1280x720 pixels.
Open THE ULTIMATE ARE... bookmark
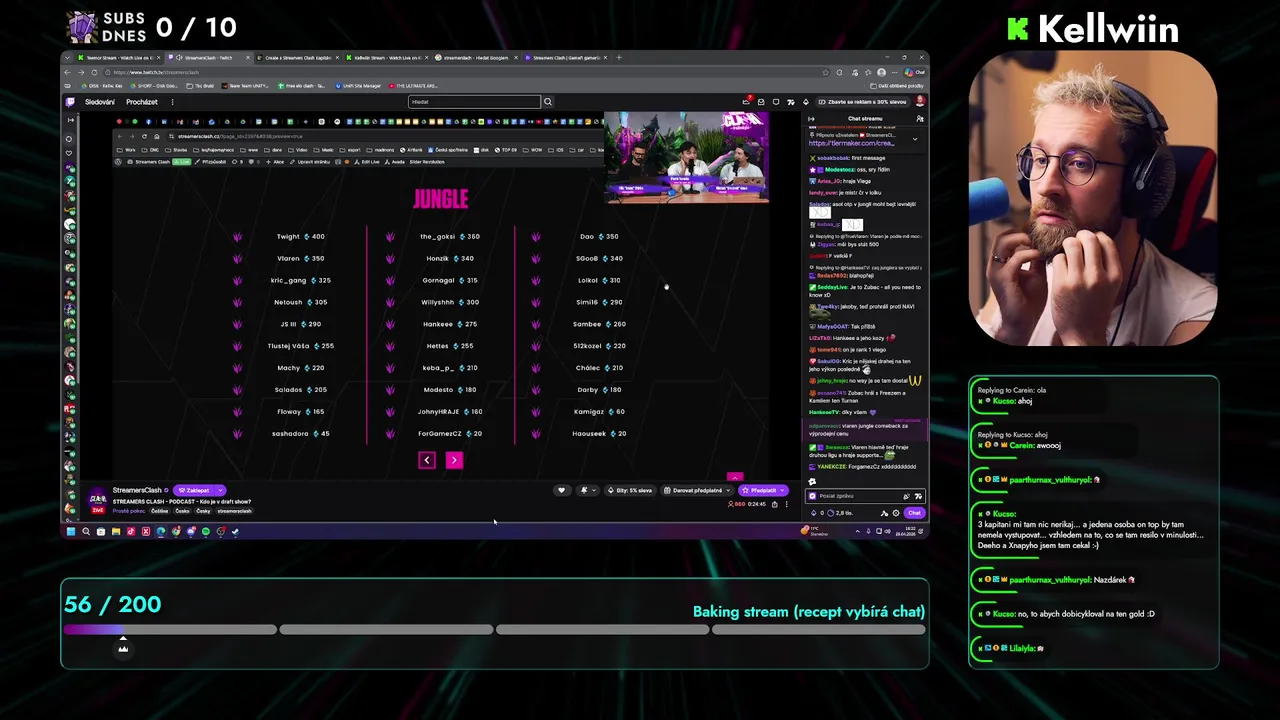pos(415,86)
